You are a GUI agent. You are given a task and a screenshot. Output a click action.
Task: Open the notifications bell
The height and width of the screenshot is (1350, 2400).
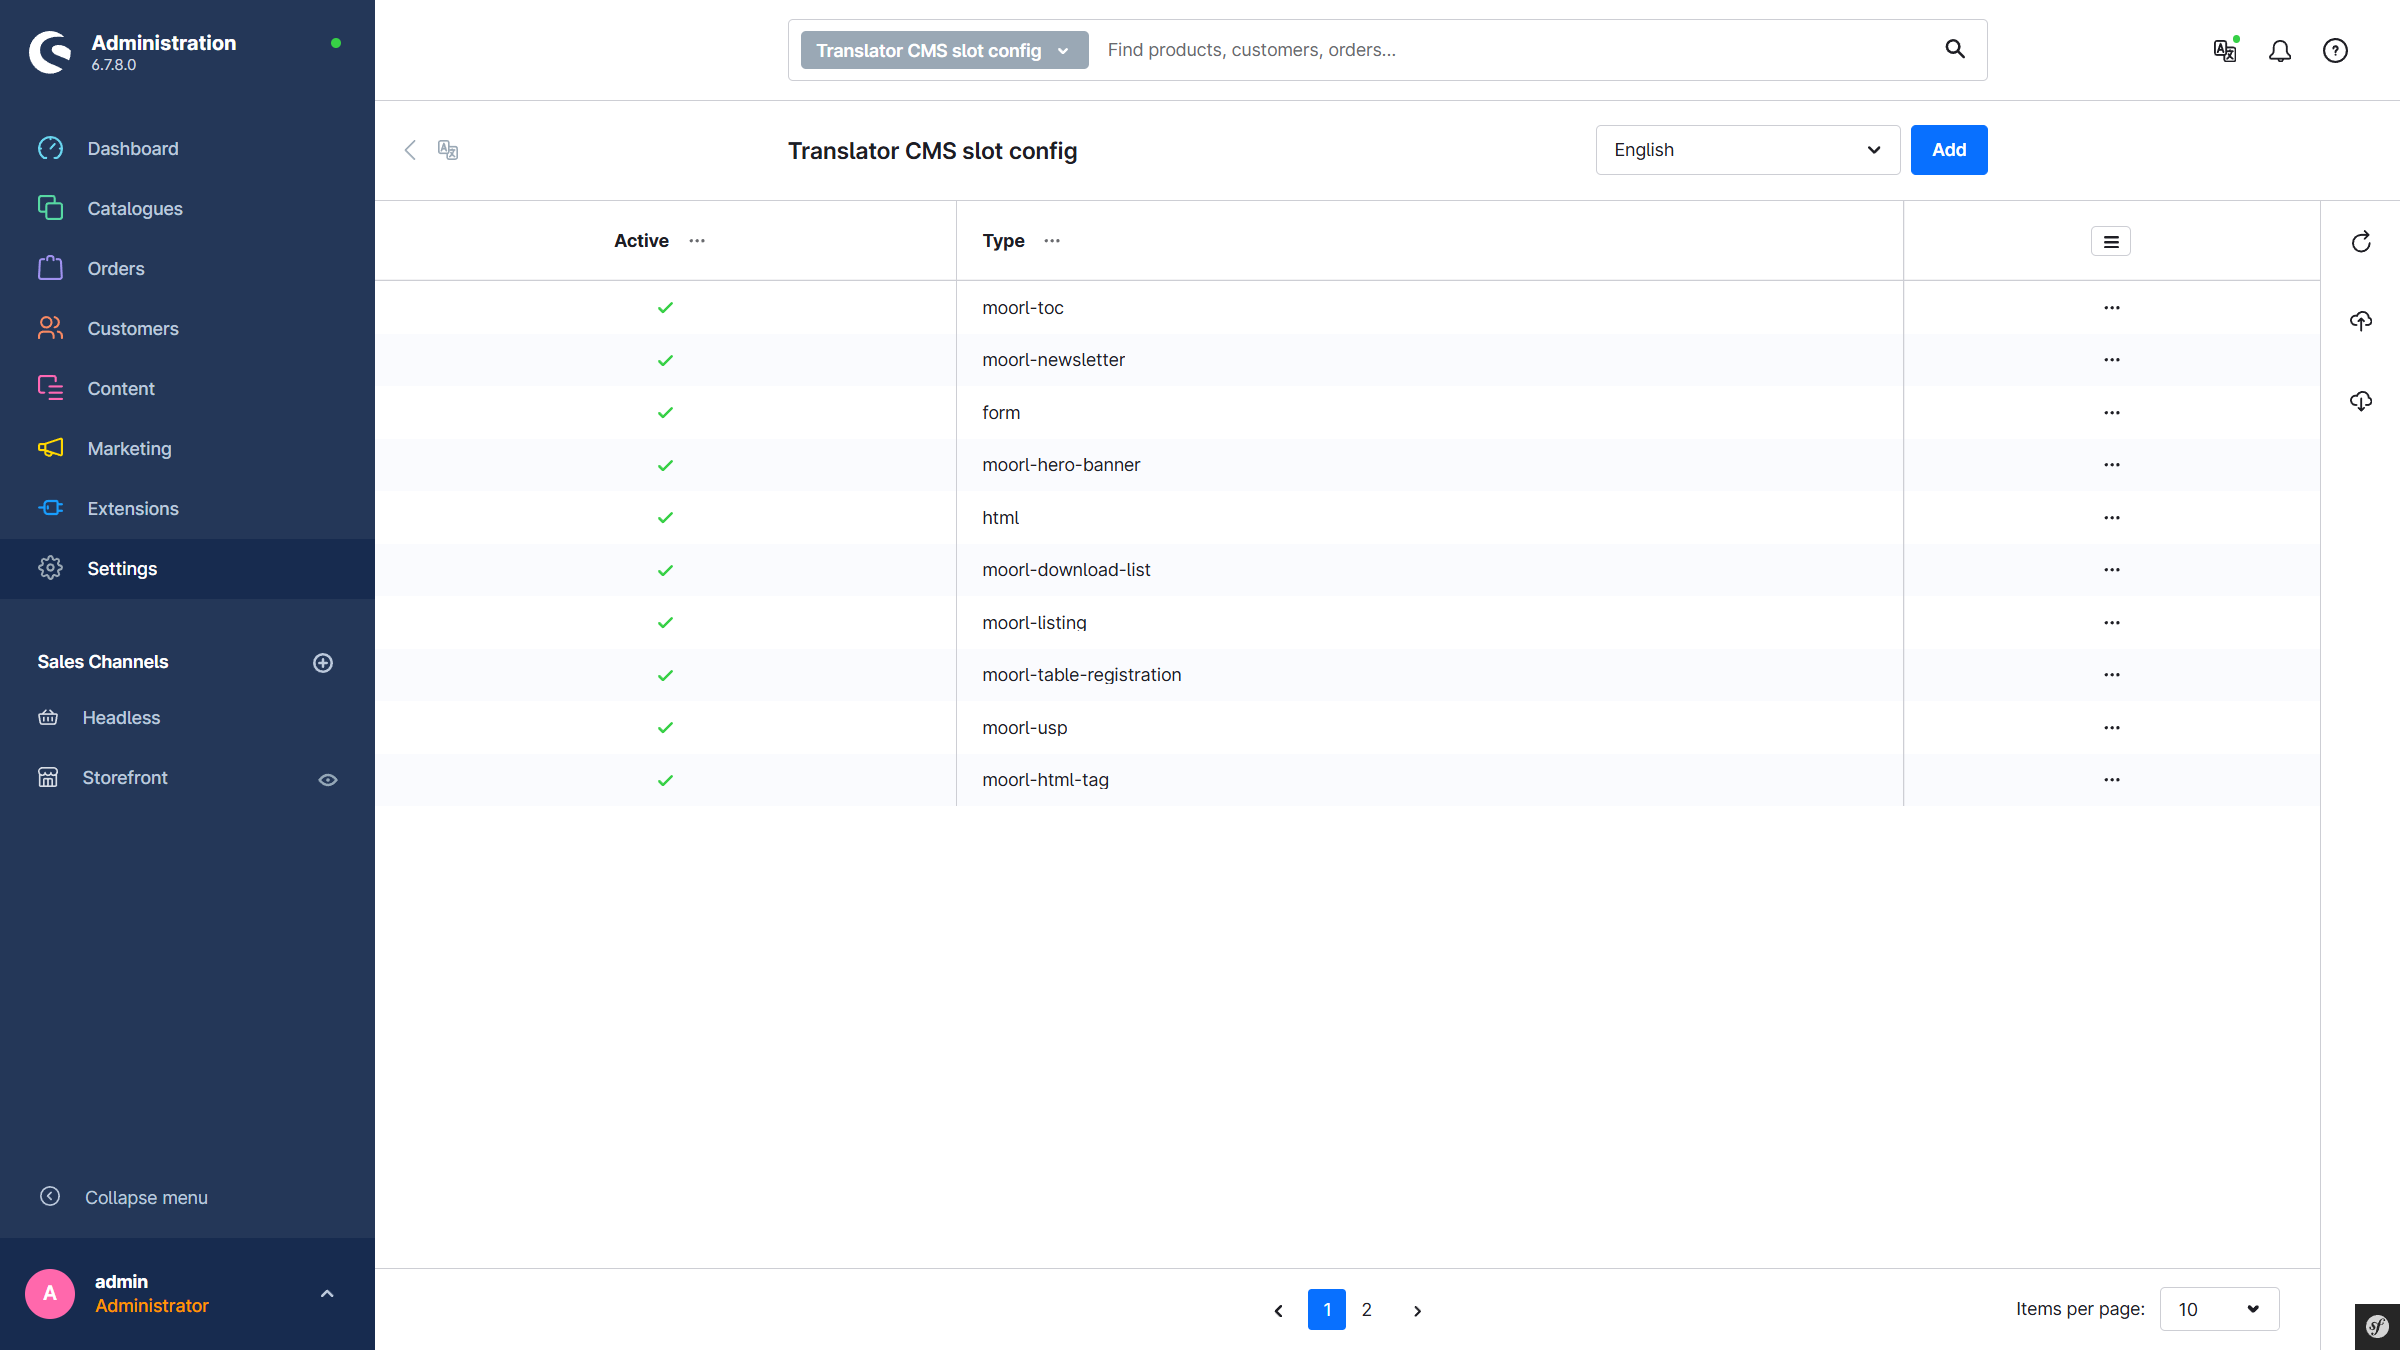(x=2280, y=51)
